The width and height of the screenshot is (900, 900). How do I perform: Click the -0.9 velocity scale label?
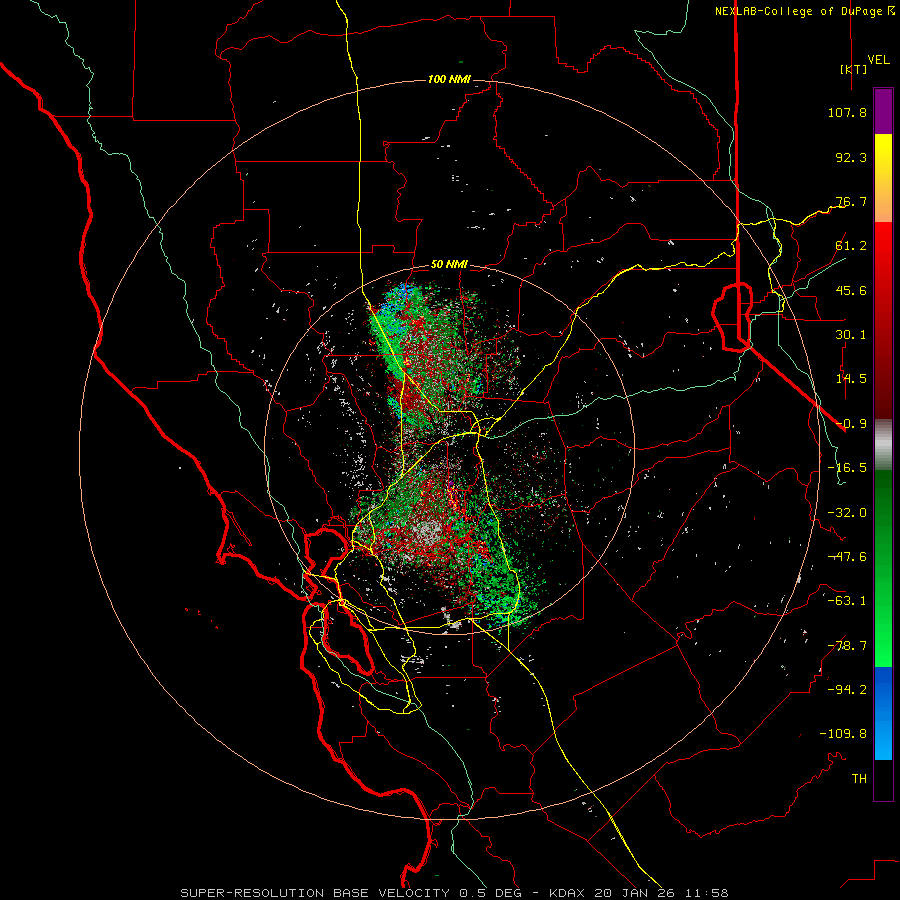tap(851, 424)
